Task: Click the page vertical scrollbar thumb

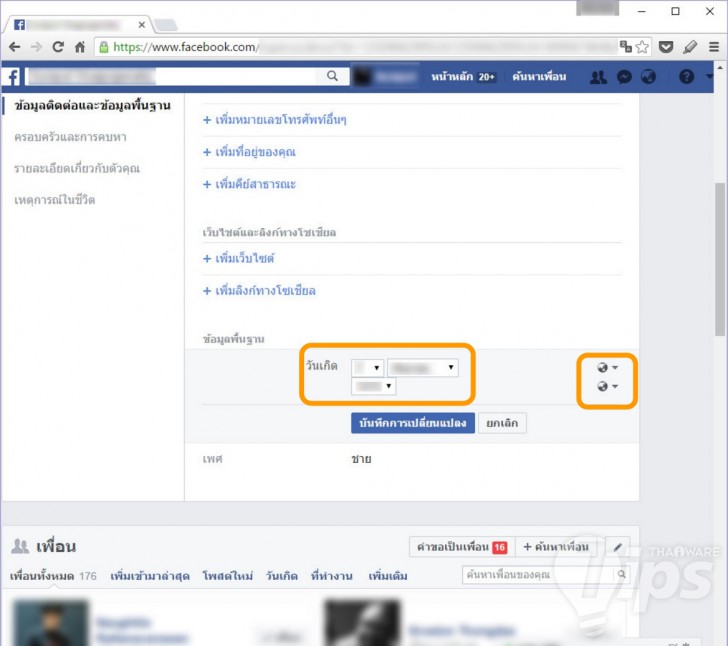Action: pos(720,259)
